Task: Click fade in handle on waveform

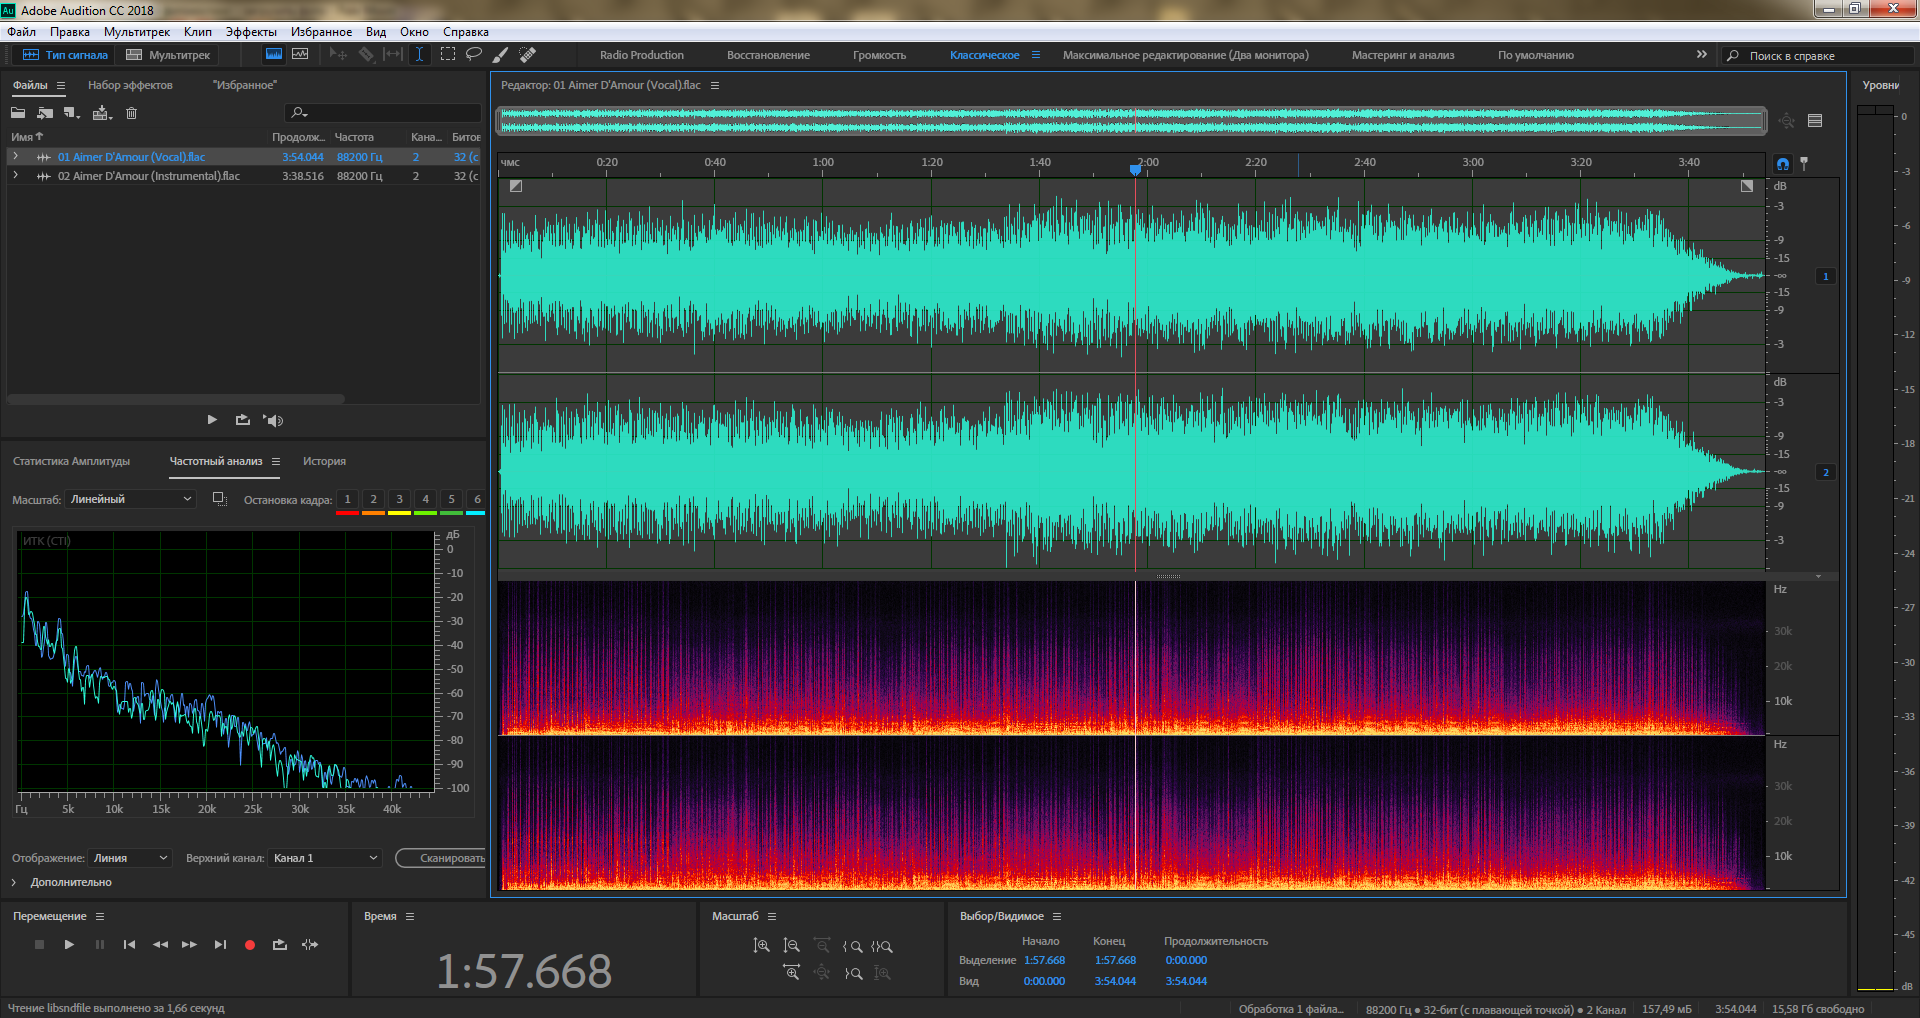Action: (516, 186)
